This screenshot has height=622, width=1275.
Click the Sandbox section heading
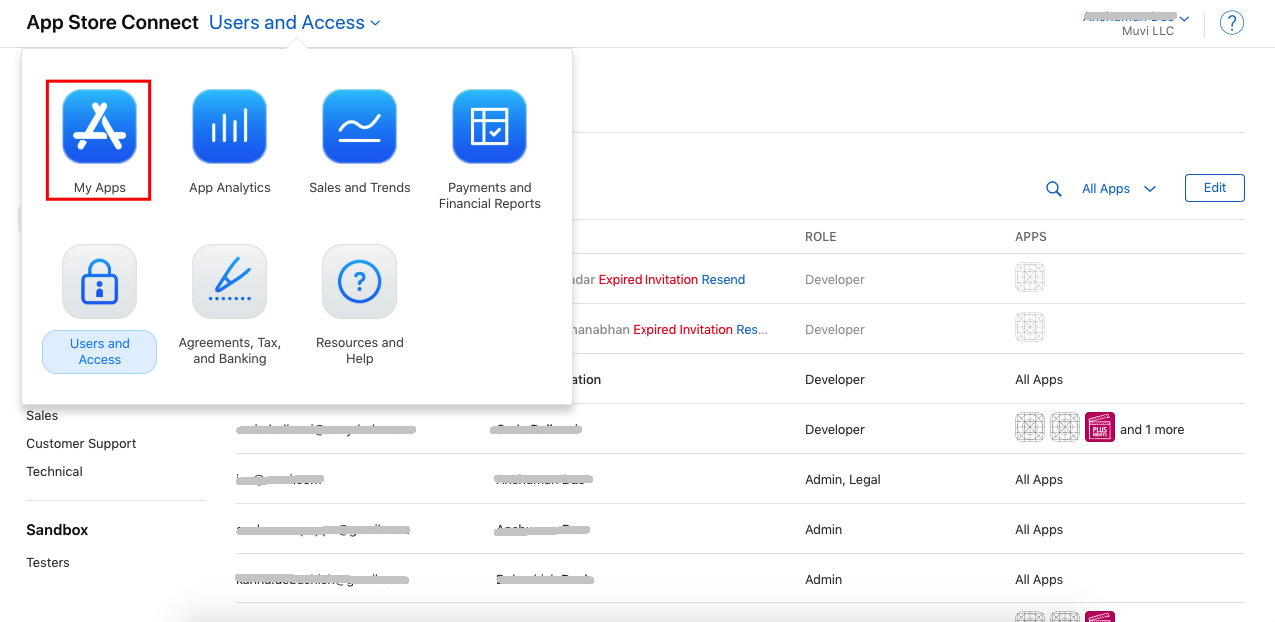pyautogui.click(x=57, y=530)
